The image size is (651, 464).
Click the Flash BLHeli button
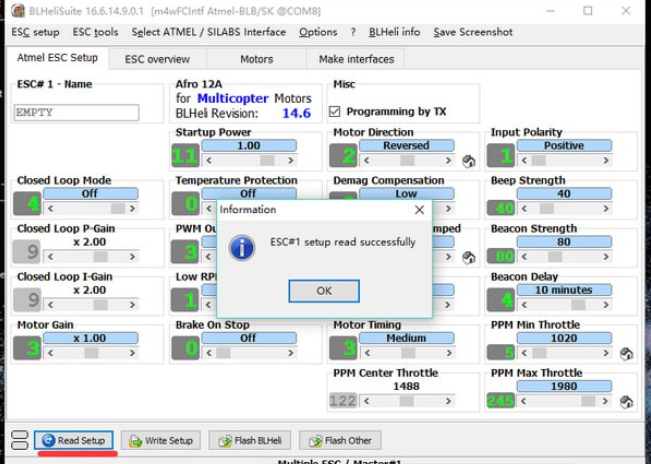pos(250,440)
